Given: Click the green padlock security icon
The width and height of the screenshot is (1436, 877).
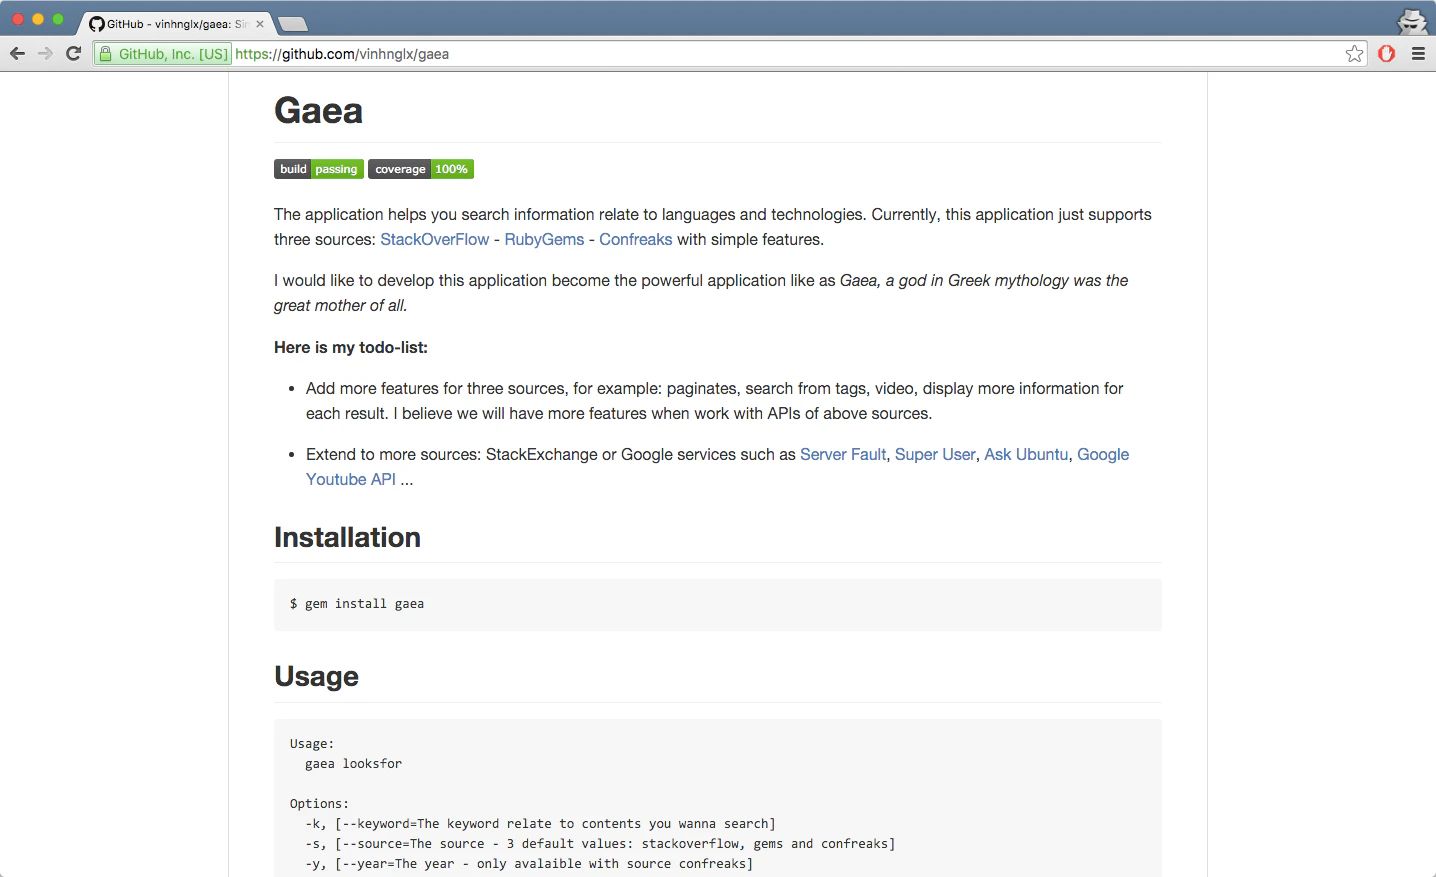Looking at the screenshot, I should click(x=106, y=53).
